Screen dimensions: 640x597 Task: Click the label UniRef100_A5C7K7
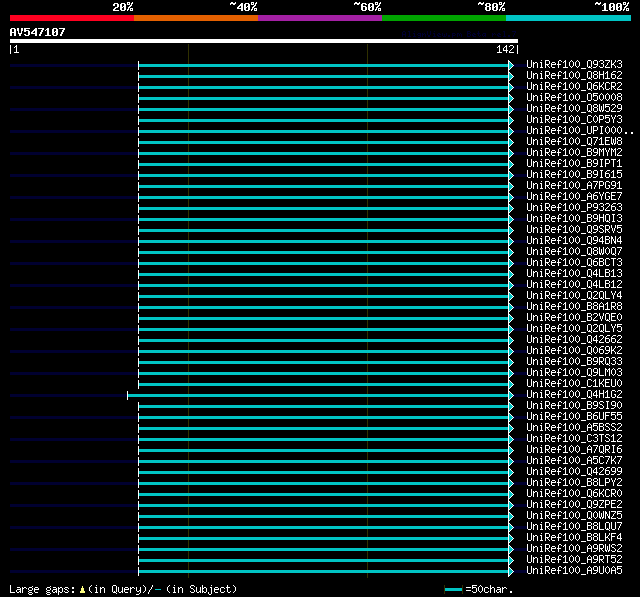pos(574,461)
